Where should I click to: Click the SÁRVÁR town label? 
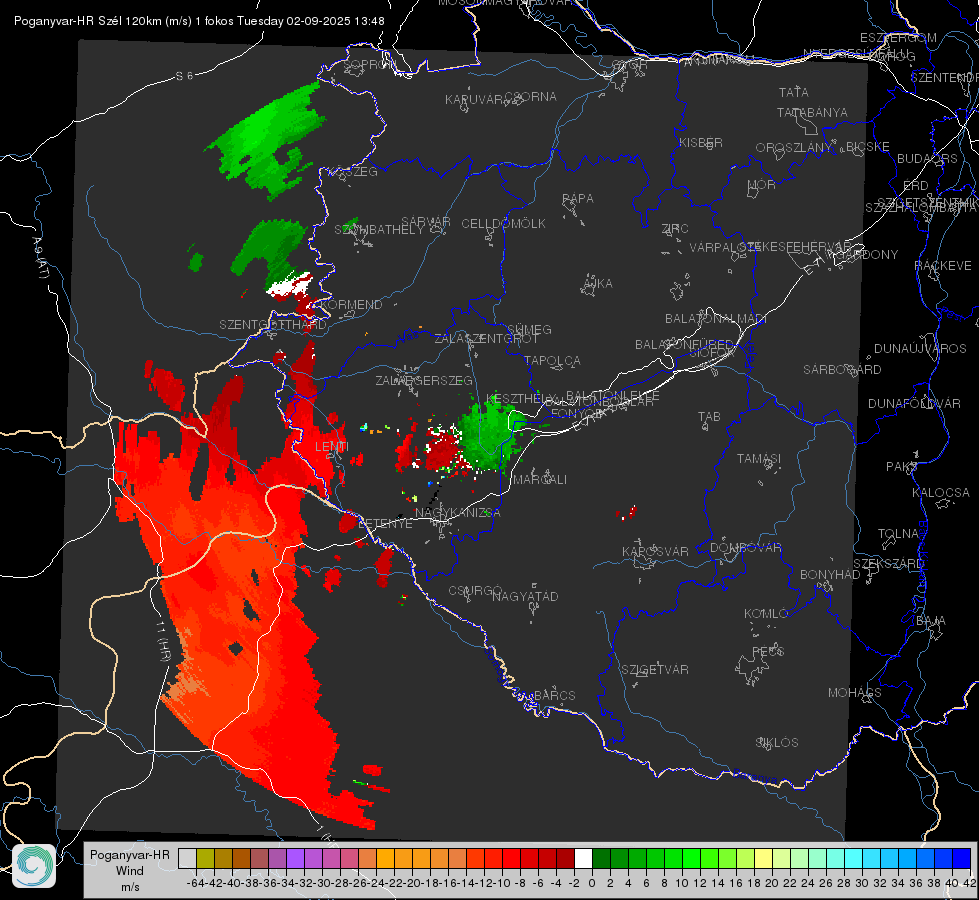(426, 222)
